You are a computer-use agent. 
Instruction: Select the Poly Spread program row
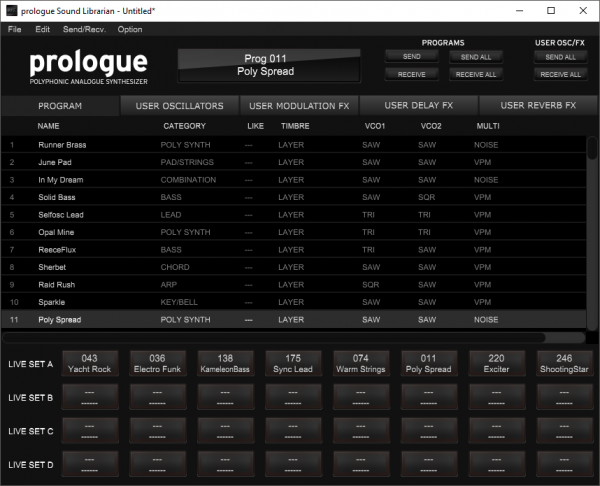pos(293,320)
